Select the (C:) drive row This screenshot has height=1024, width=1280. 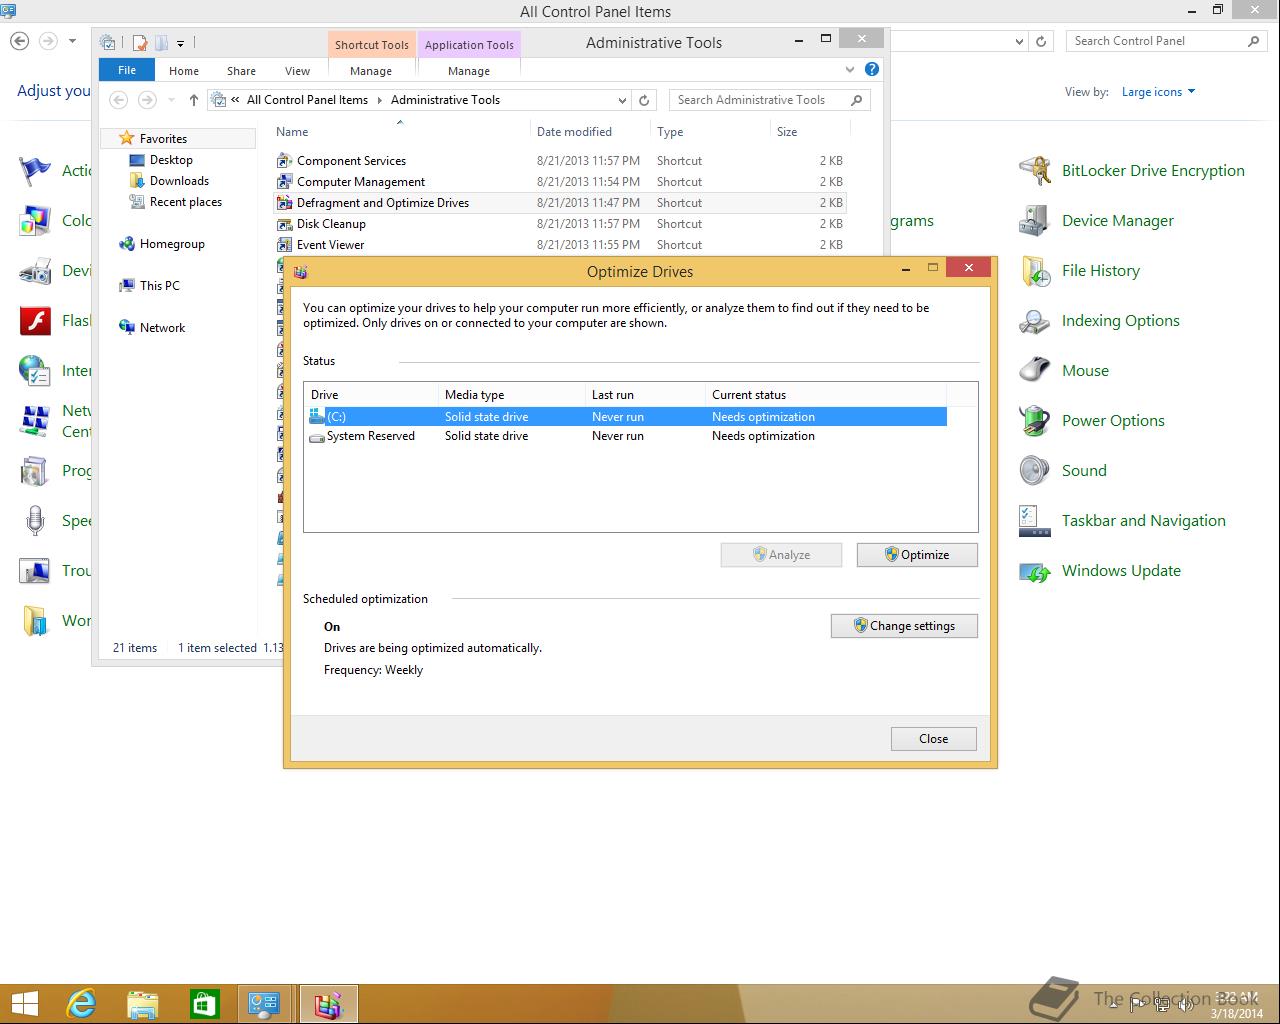[x=626, y=417]
